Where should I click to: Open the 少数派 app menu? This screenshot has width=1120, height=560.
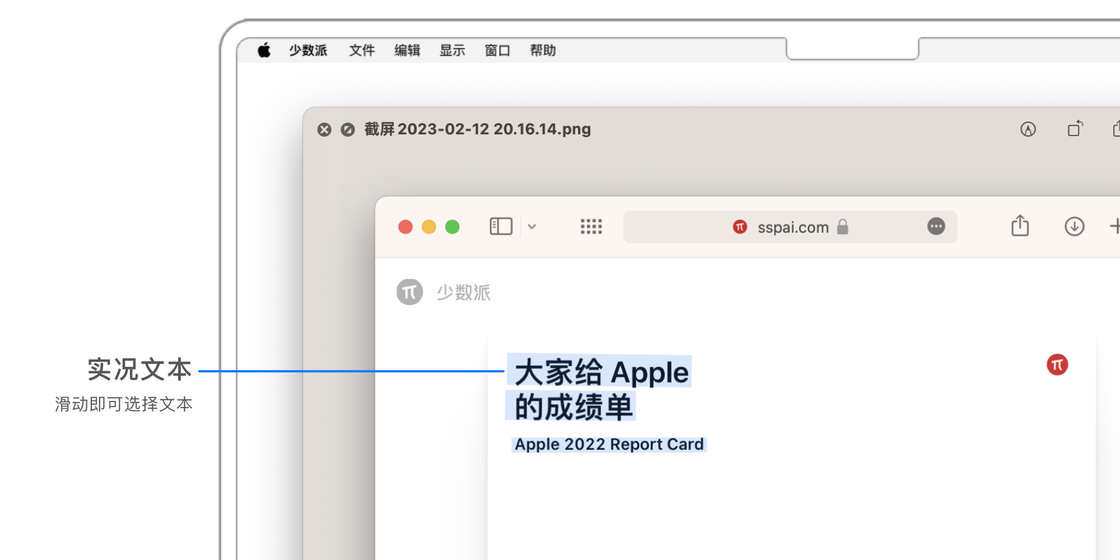tap(308, 51)
